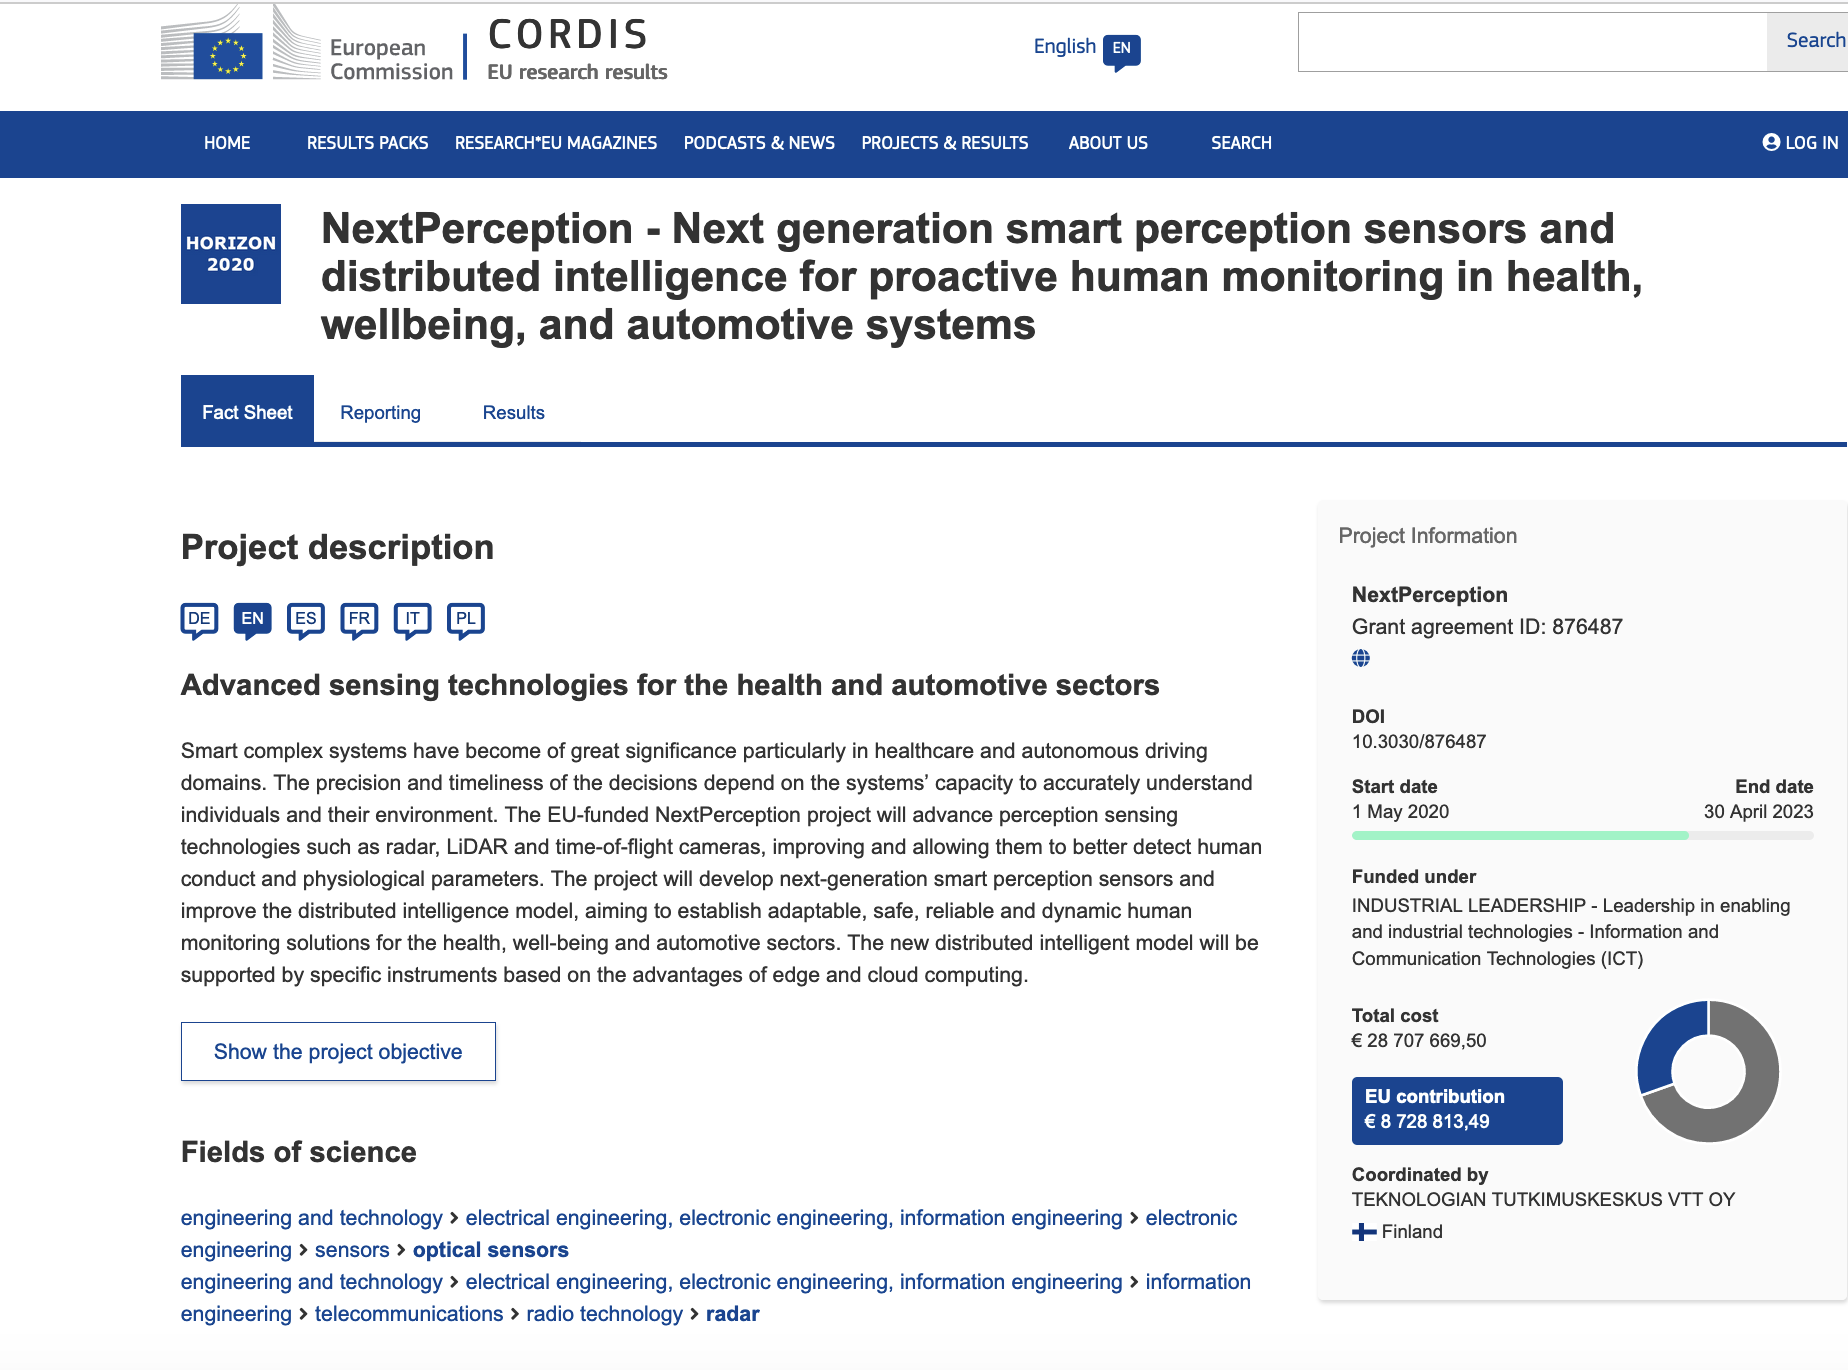
Task: Click the Horizon 2020 programme badge
Action: coord(231,254)
